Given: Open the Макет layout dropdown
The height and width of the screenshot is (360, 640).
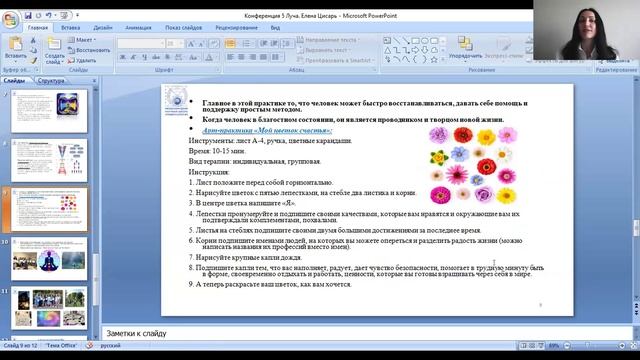Looking at the screenshot, I should coord(82,40).
